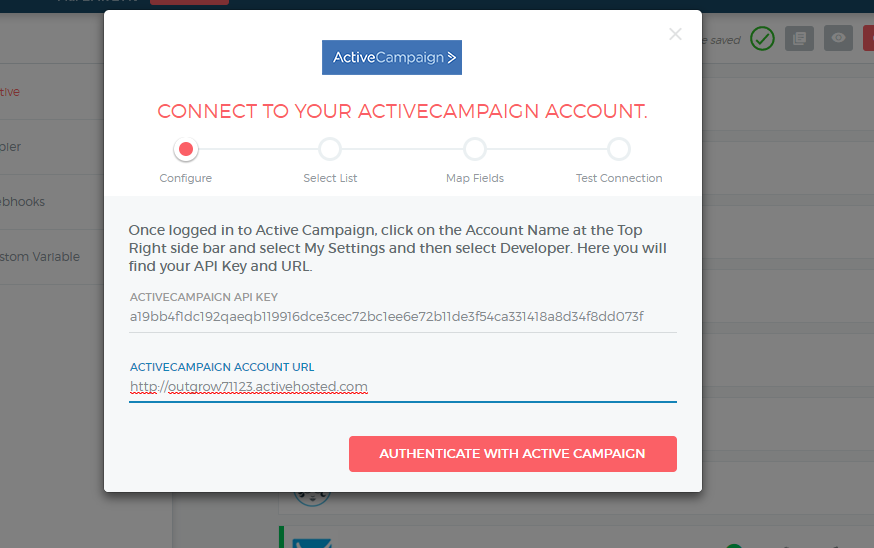
Task: Click the dialog heading Connect To Your ActiveCampaign Account
Action: (402, 111)
